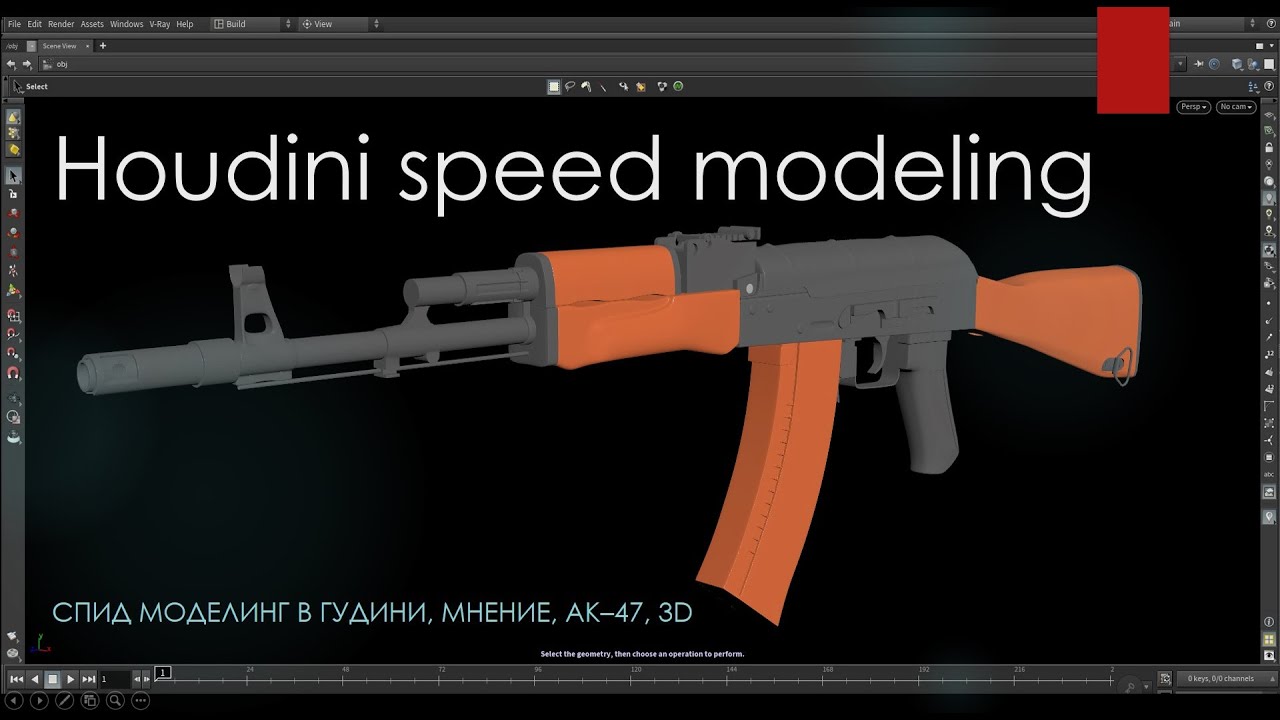Enable box selection mode
This screenshot has height=720, width=1280.
click(554, 87)
